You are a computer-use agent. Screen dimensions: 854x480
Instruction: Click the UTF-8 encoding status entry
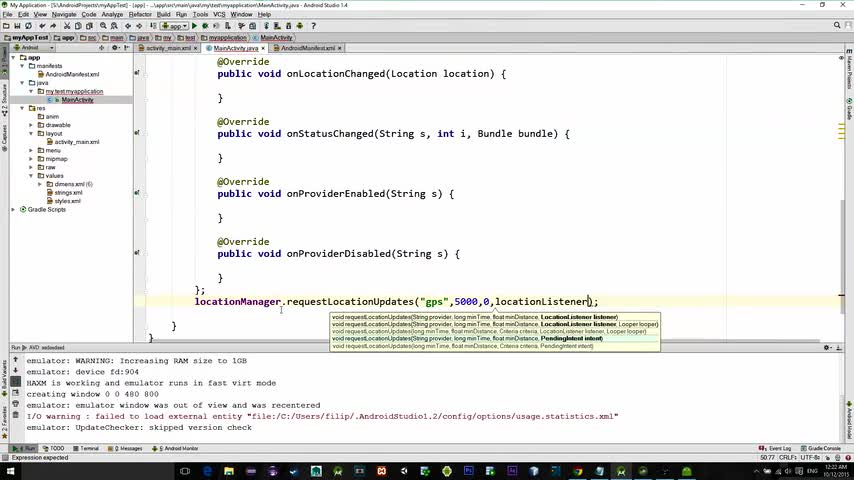[810, 458]
